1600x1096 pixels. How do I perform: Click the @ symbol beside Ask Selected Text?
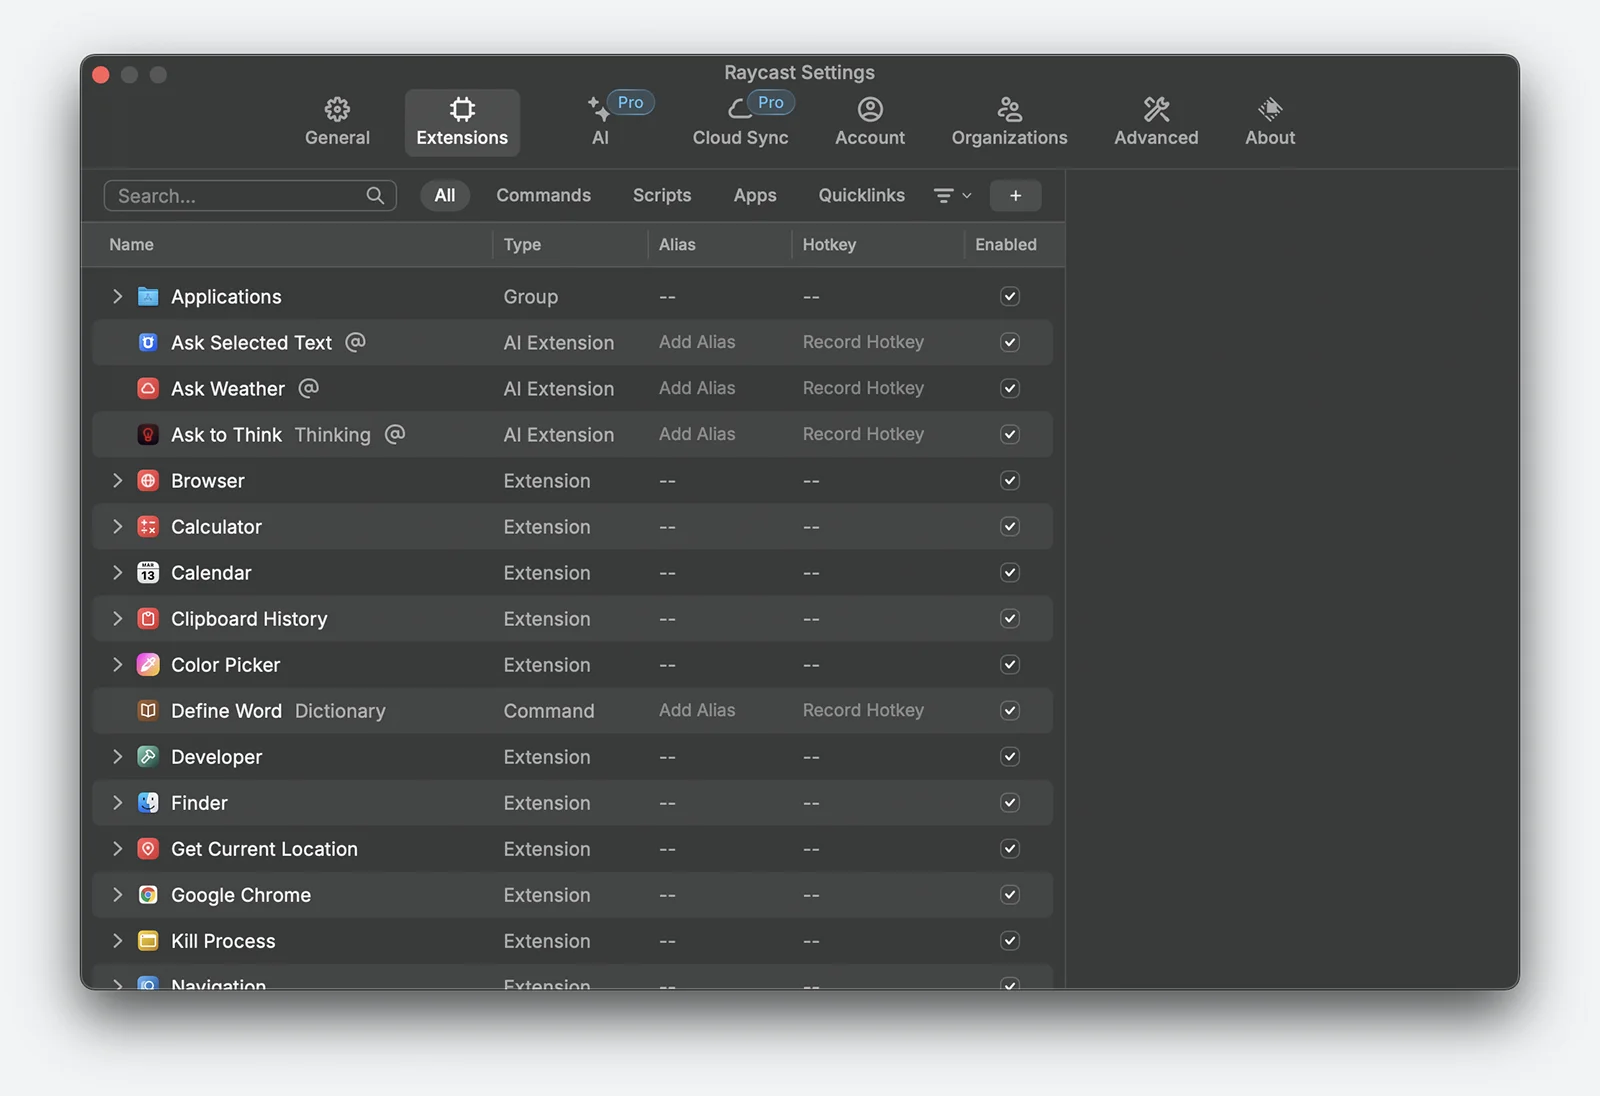(355, 342)
